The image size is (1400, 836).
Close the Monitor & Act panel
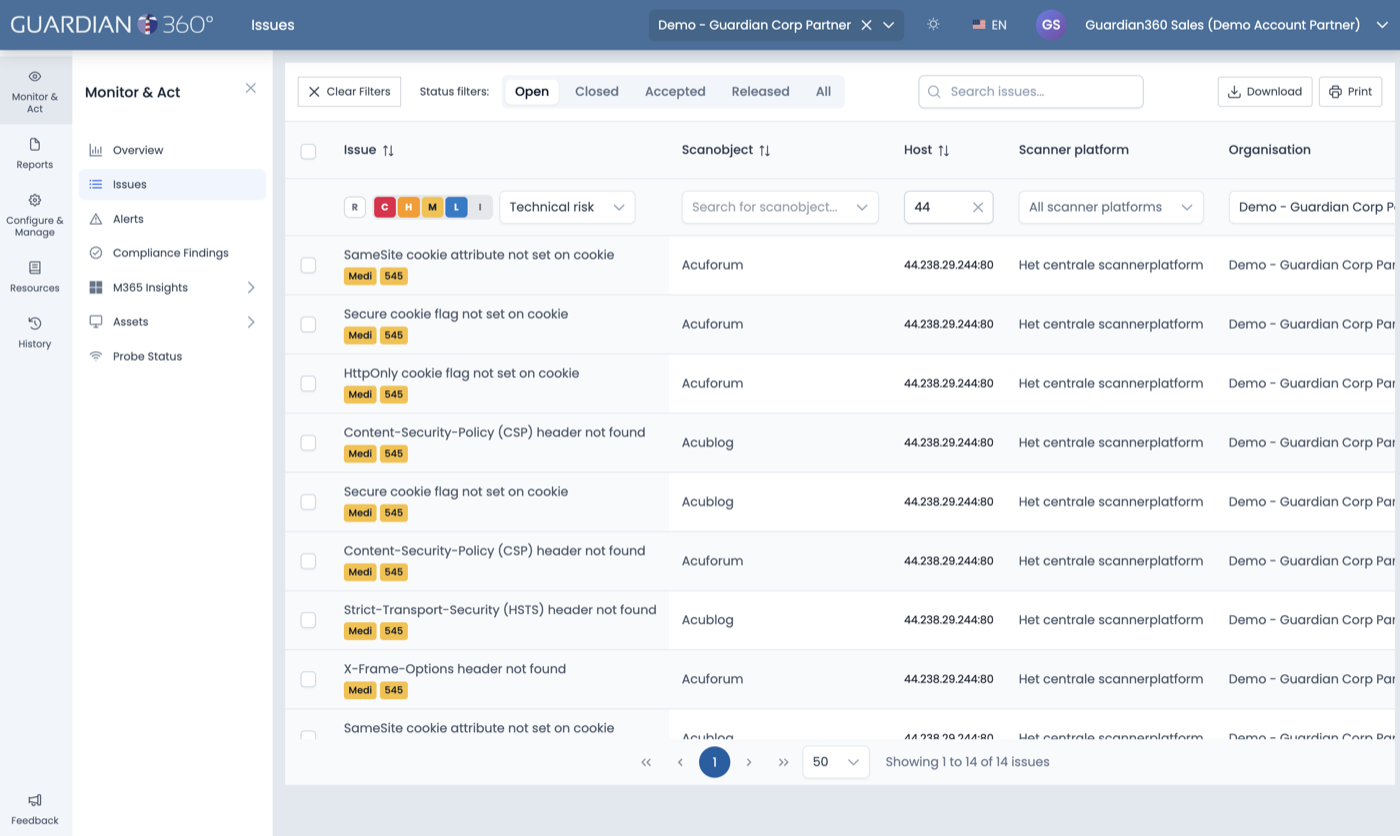point(251,88)
